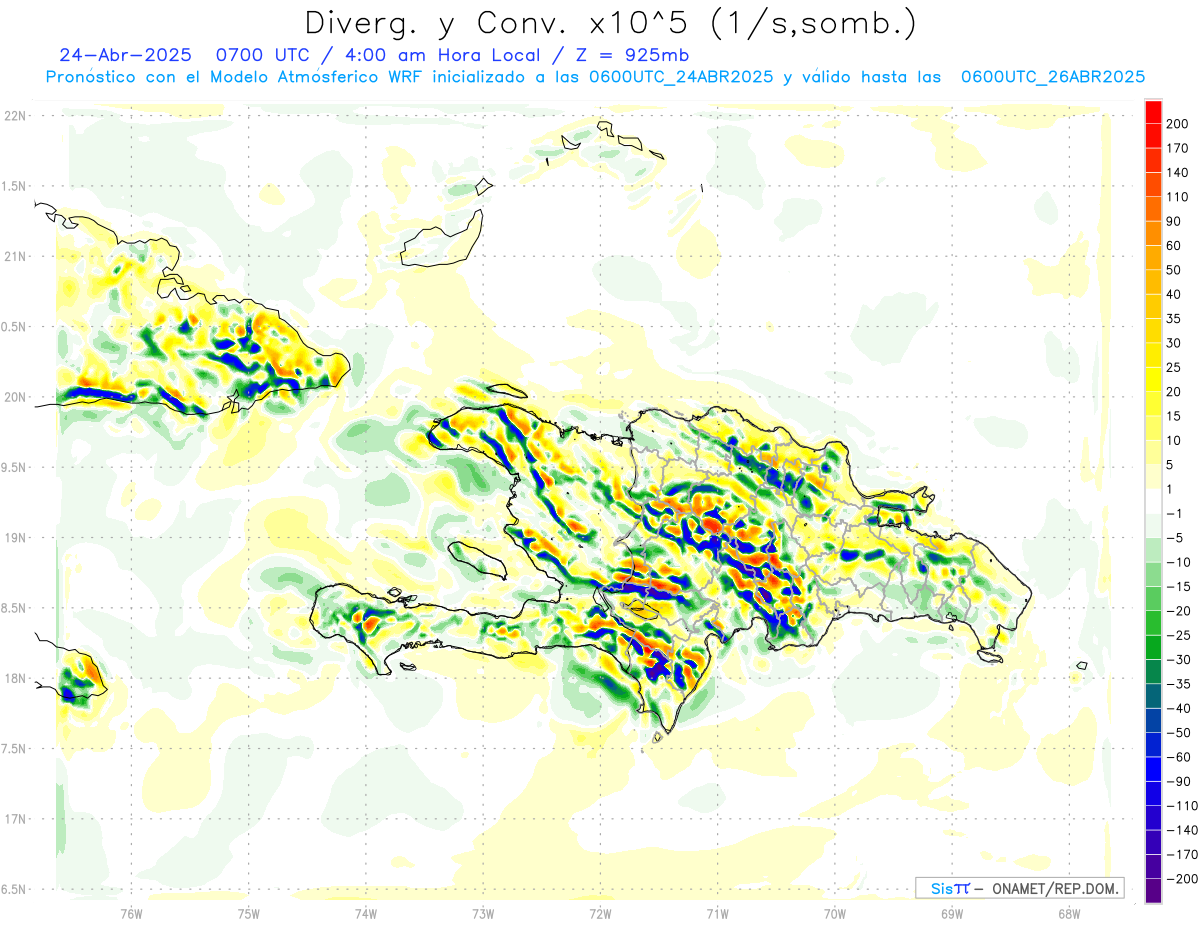The width and height of the screenshot is (1200, 927).
Task: Click the 17N latitude label
Action: pyautogui.click(x=15, y=819)
